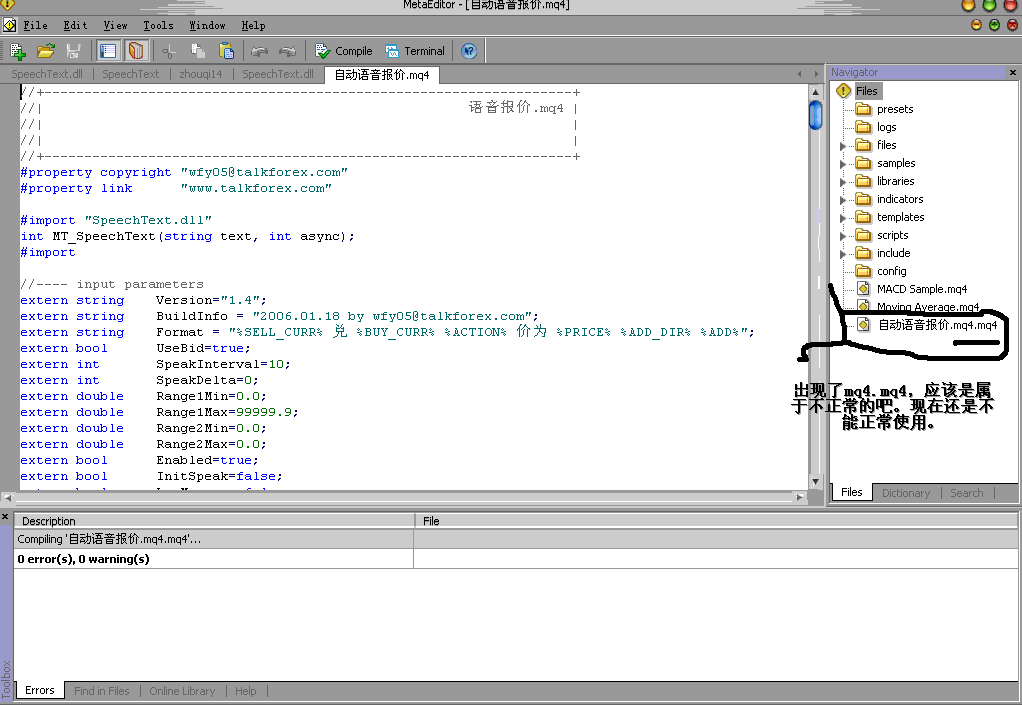This screenshot has height=705, width=1022.
Task: Select the logs folder
Action: tap(886, 127)
